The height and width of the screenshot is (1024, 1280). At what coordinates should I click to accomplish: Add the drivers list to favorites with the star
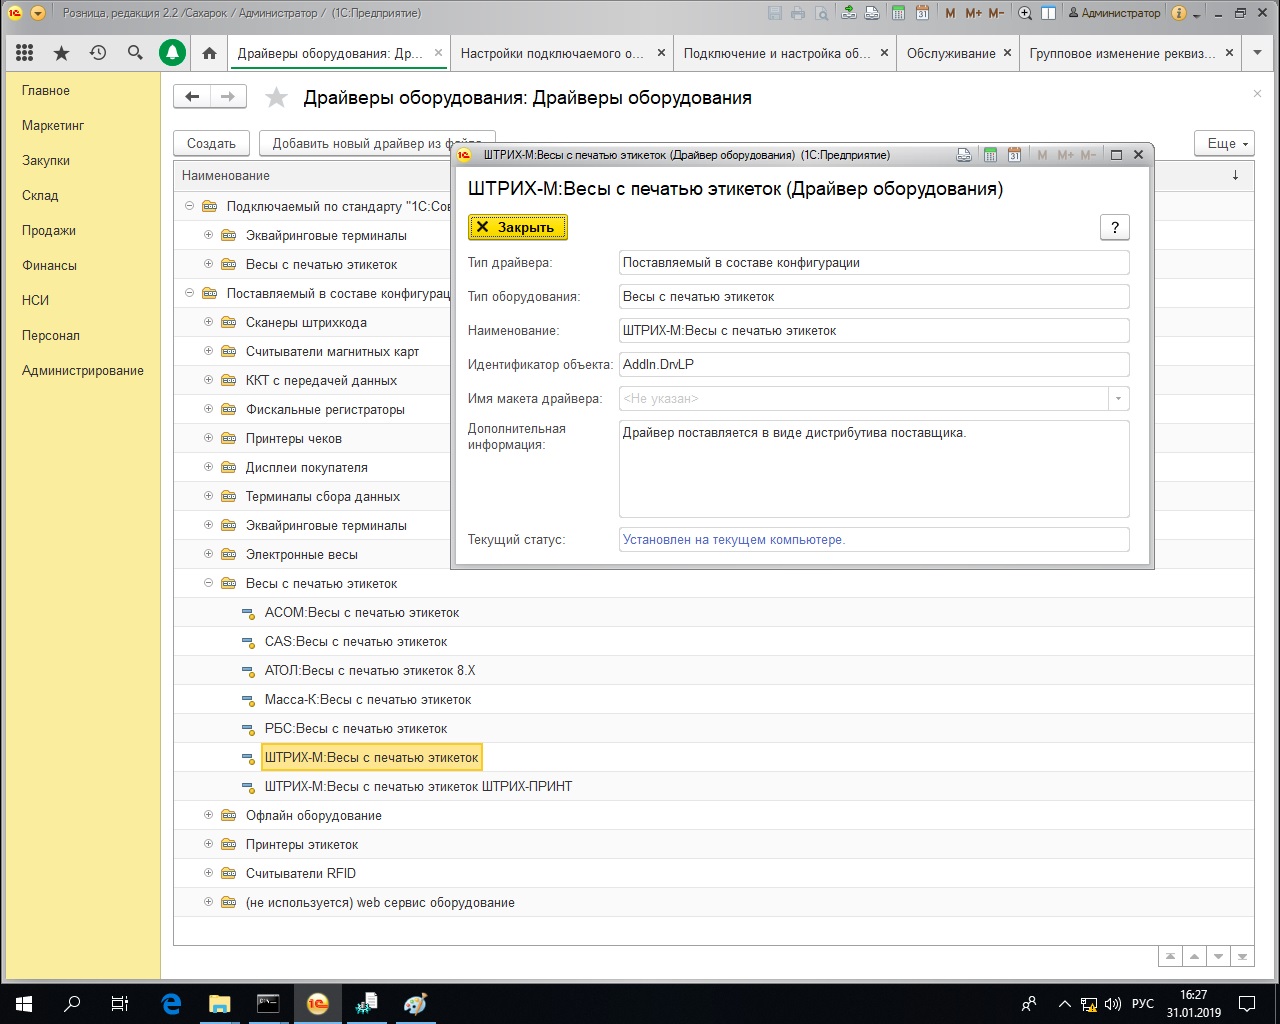(x=276, y=97)
